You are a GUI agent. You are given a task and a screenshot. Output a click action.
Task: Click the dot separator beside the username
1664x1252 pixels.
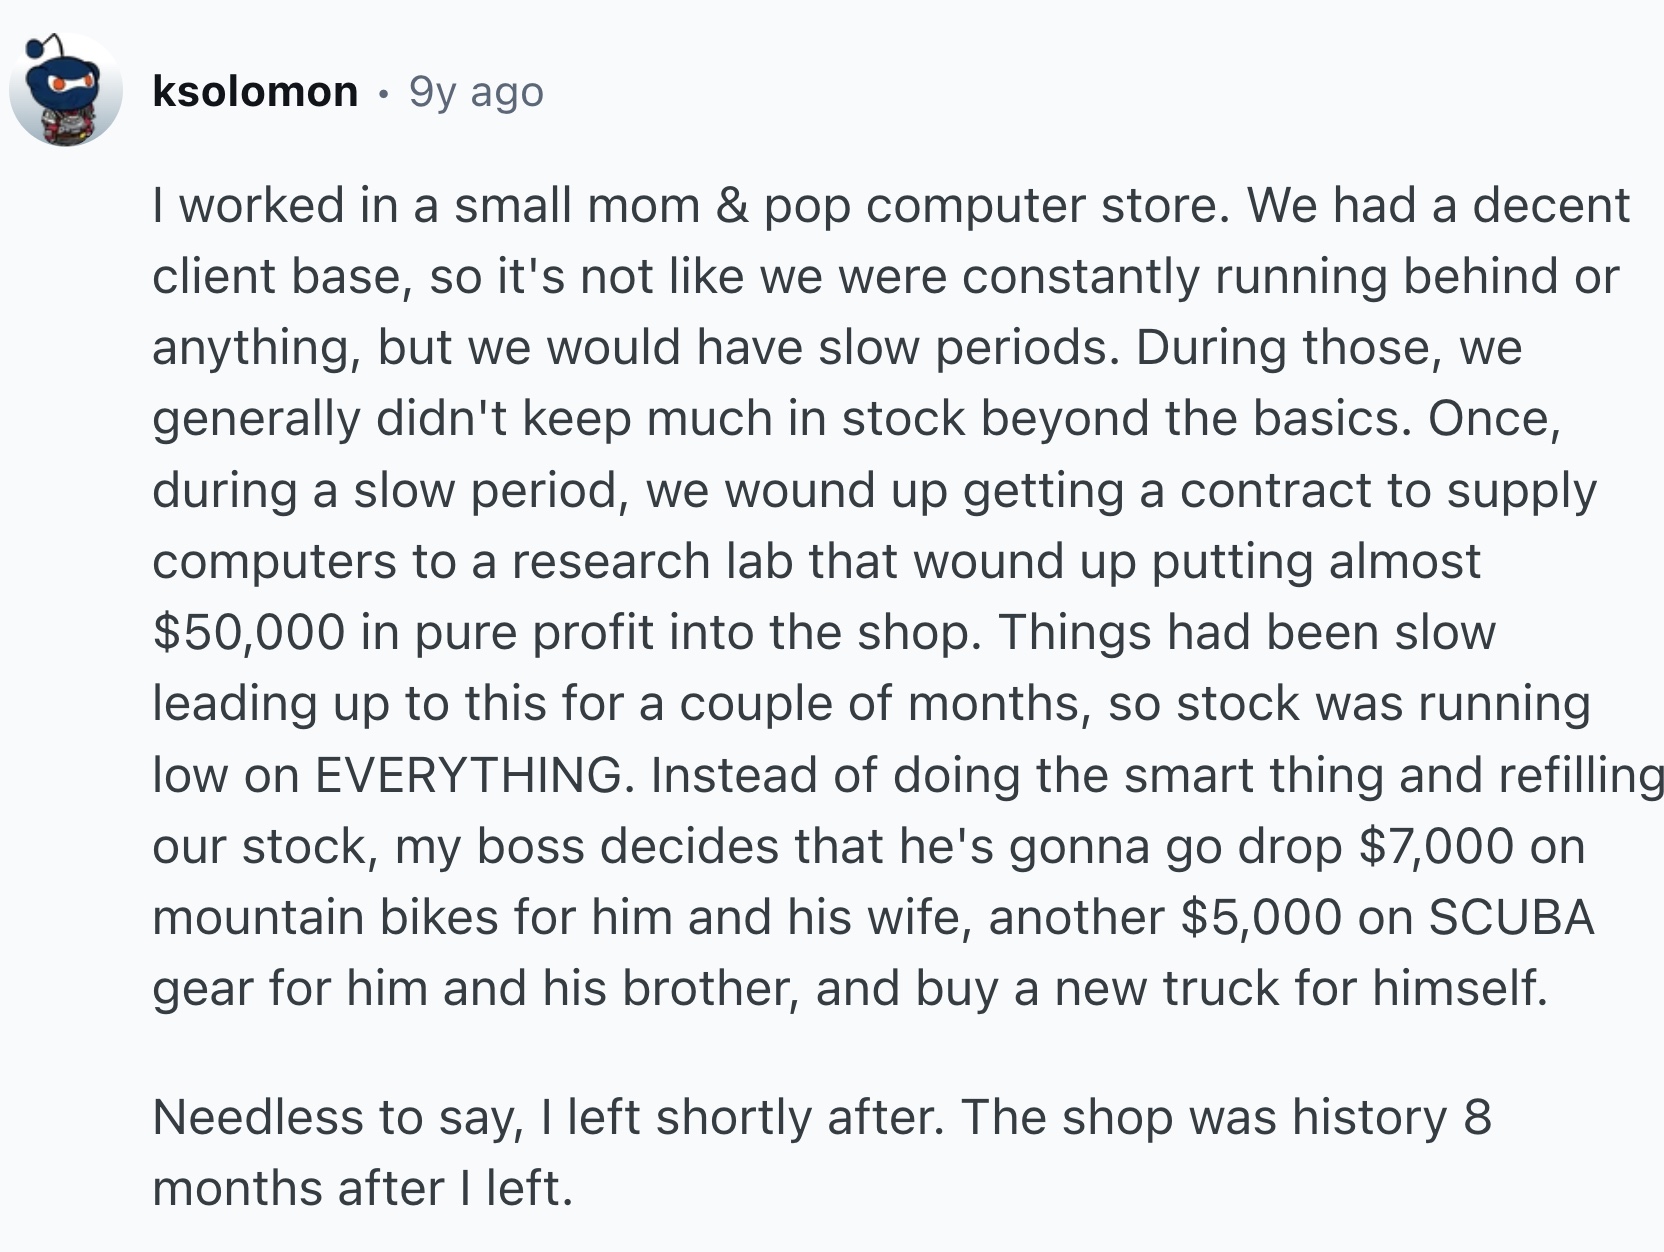click(383, 93)
